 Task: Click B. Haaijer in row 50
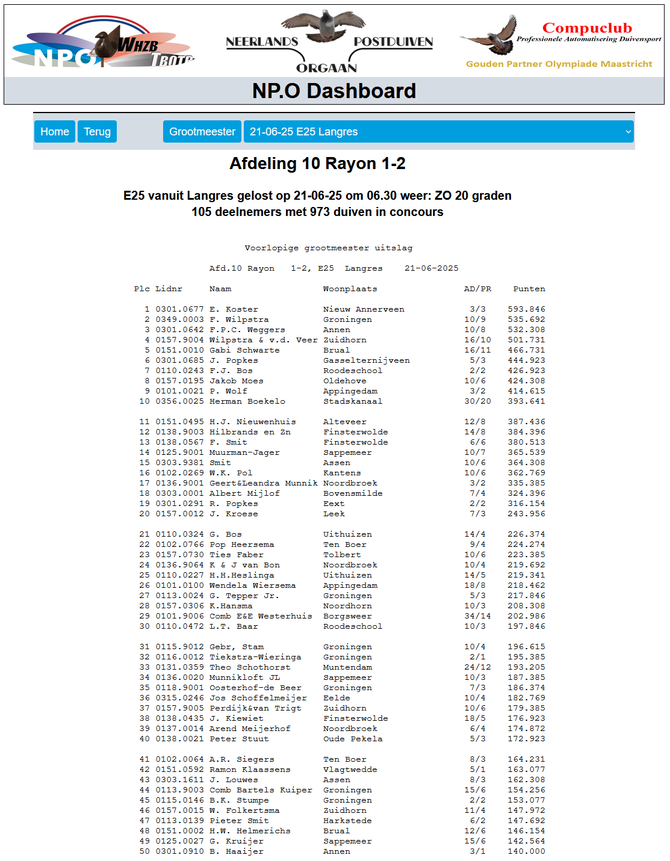point(236,852)
